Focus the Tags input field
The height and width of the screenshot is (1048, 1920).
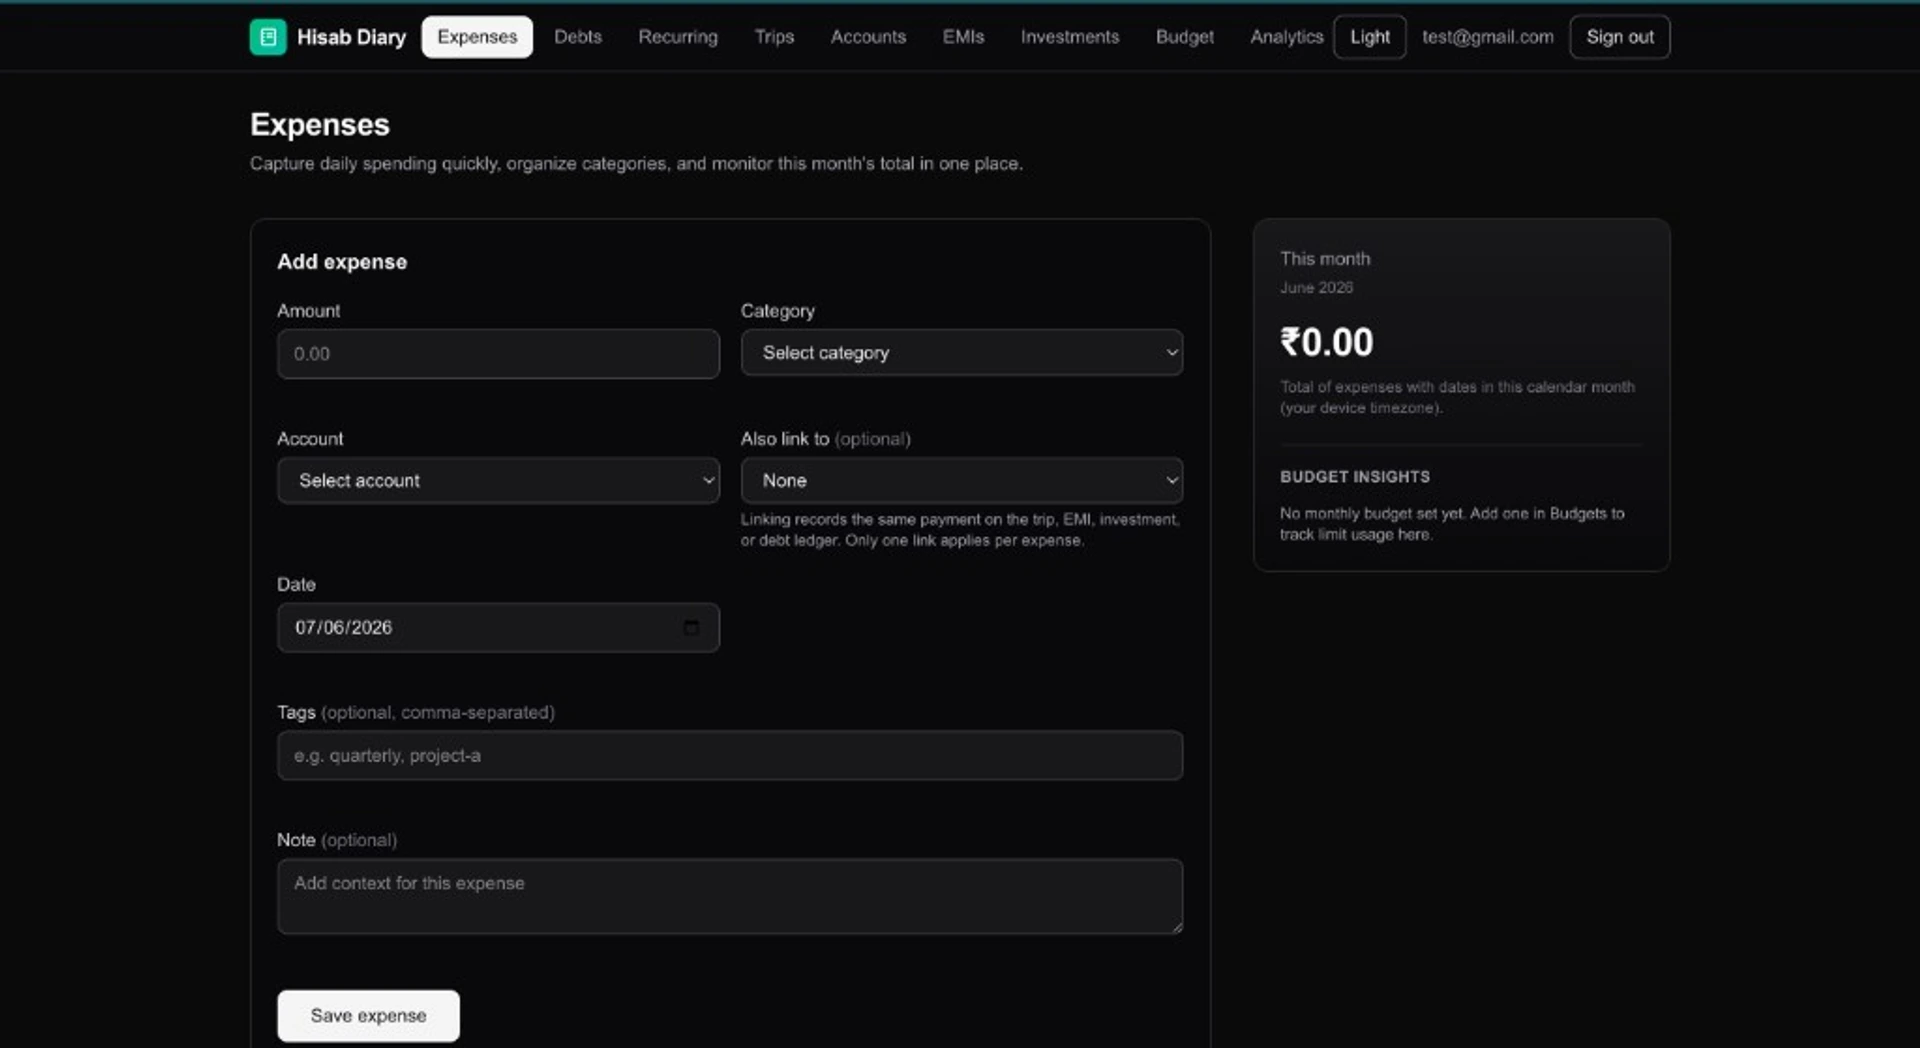[730, 756]
